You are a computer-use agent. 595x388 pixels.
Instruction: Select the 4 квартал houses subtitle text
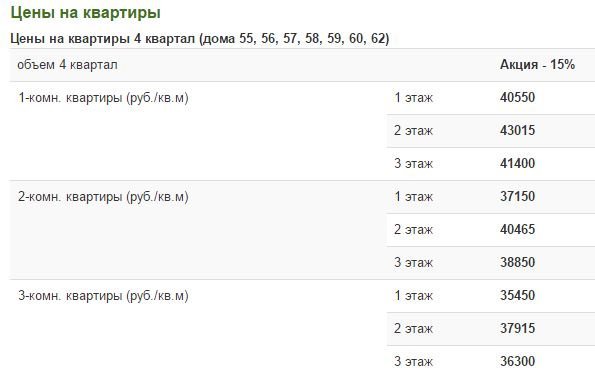[200, 39]
